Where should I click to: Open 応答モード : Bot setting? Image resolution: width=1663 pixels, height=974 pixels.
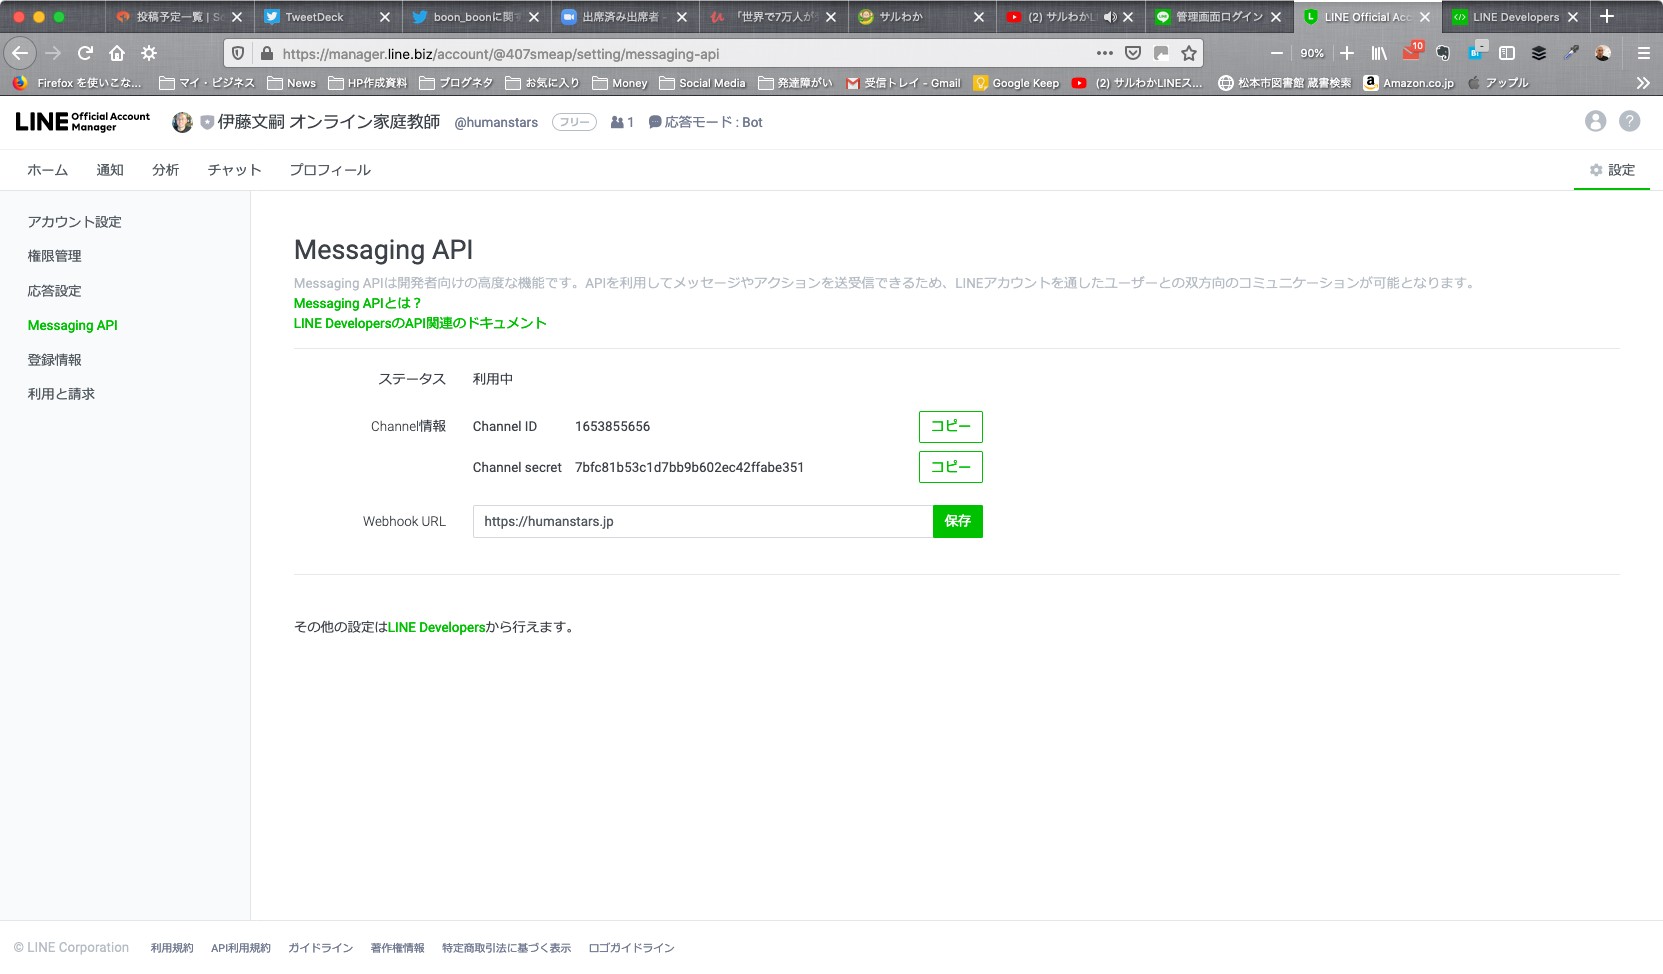tap(705, 122)
